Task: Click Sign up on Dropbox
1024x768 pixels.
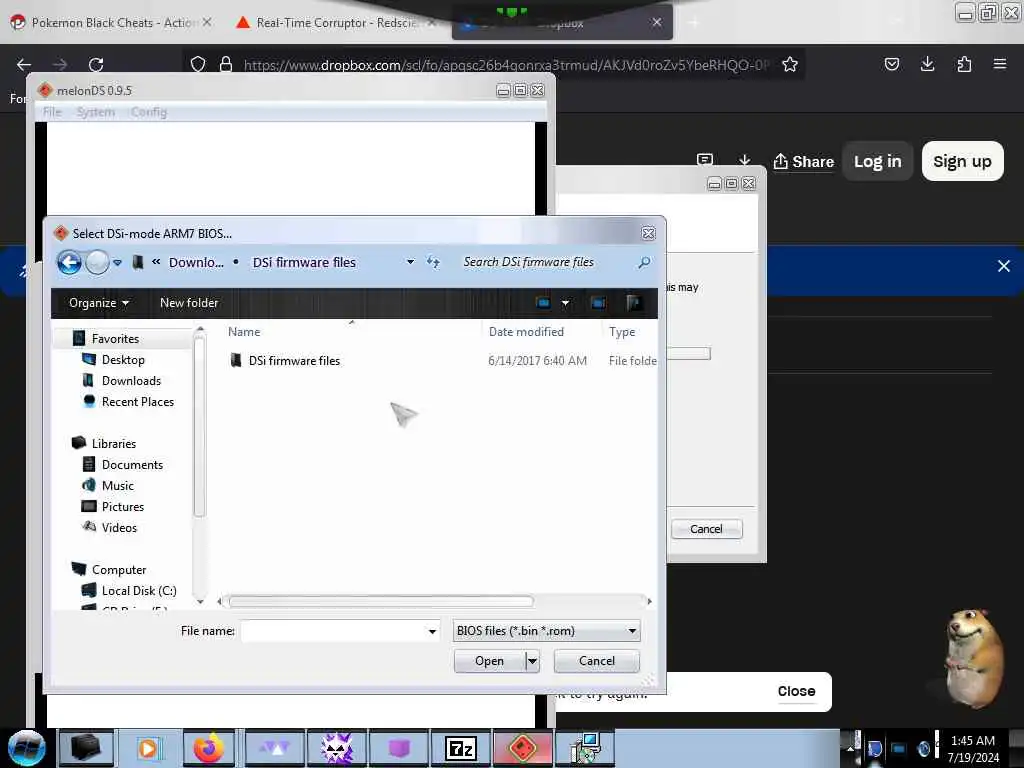Action: pyautogui.click(x=962, y=161)
